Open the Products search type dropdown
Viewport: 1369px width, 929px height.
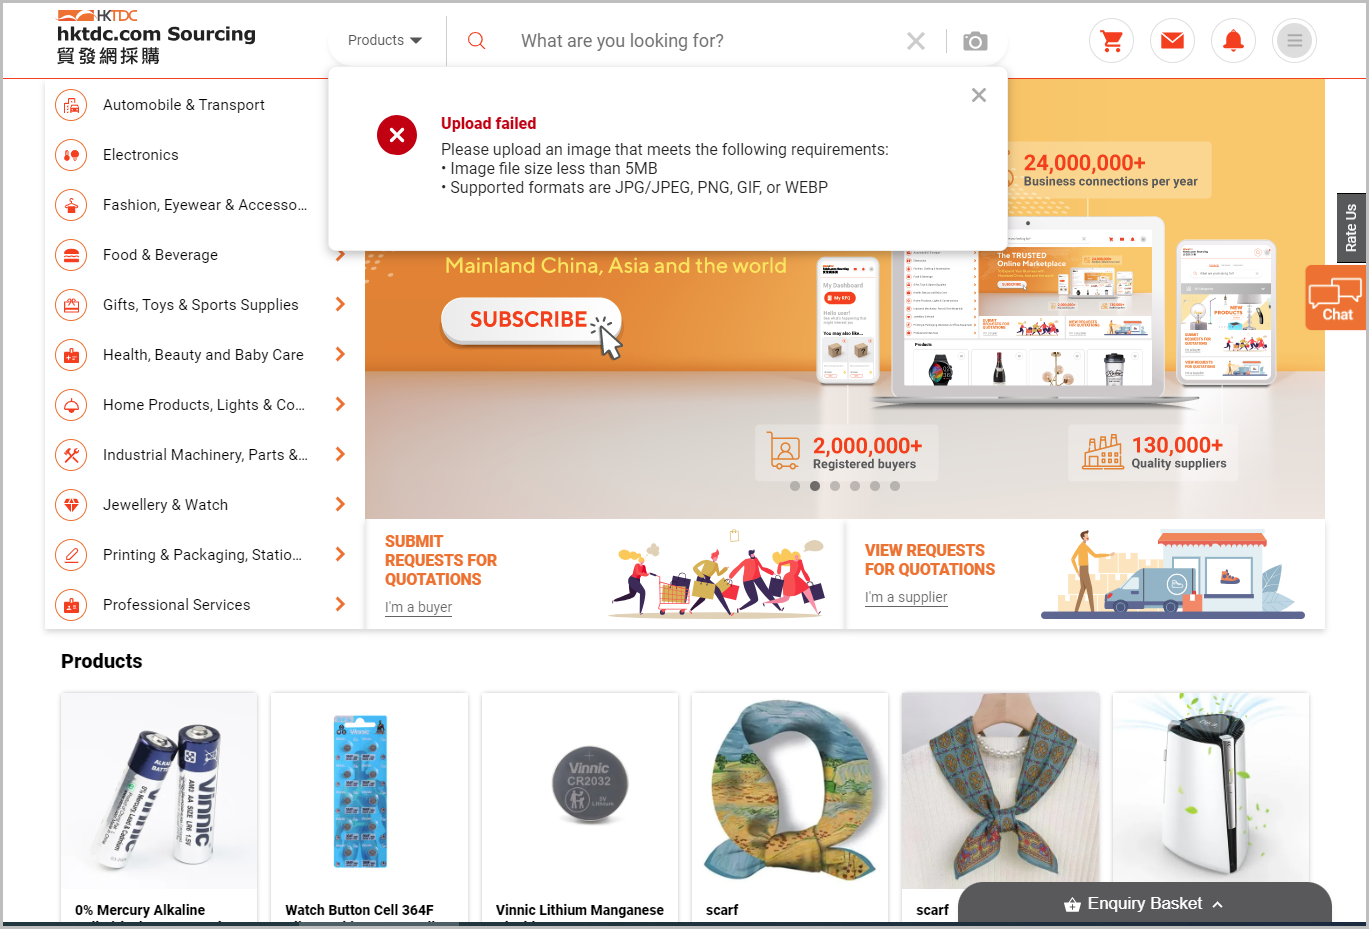385,40
